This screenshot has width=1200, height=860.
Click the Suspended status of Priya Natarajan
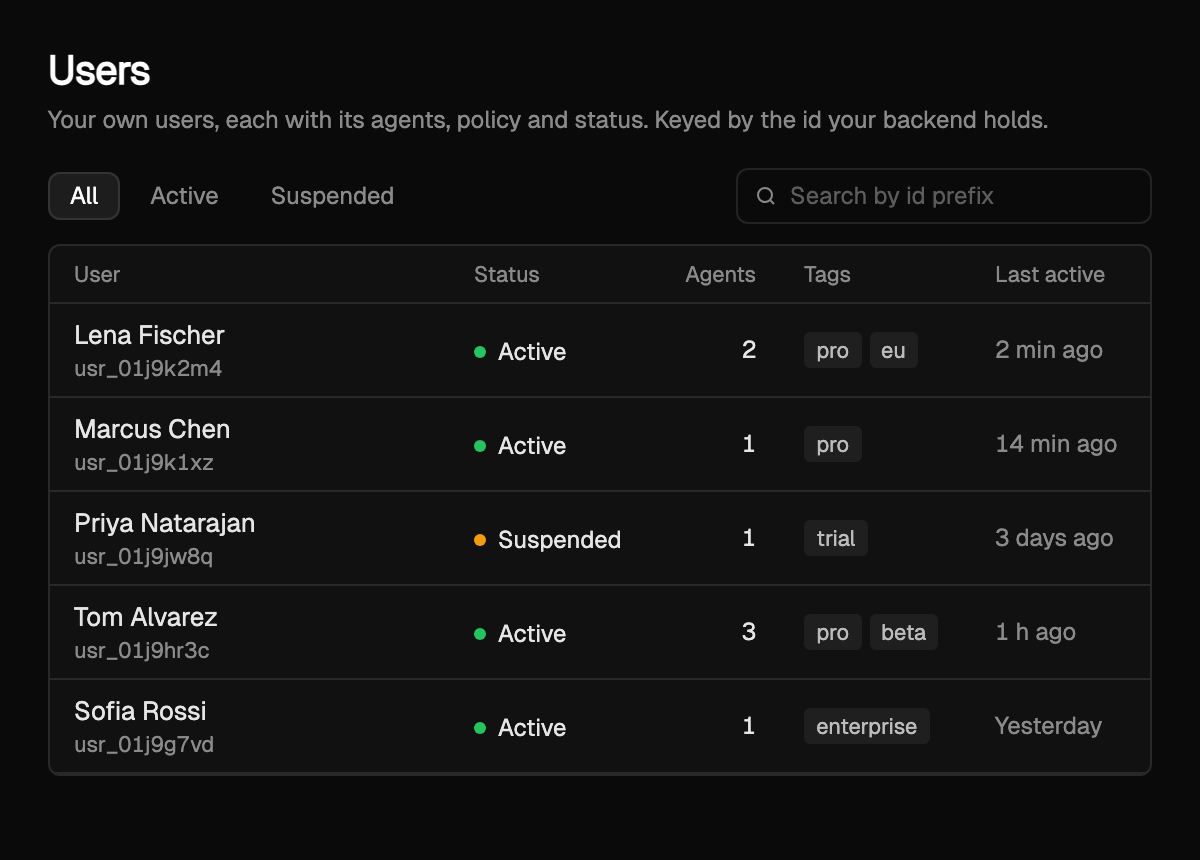(x=559, y=540)
